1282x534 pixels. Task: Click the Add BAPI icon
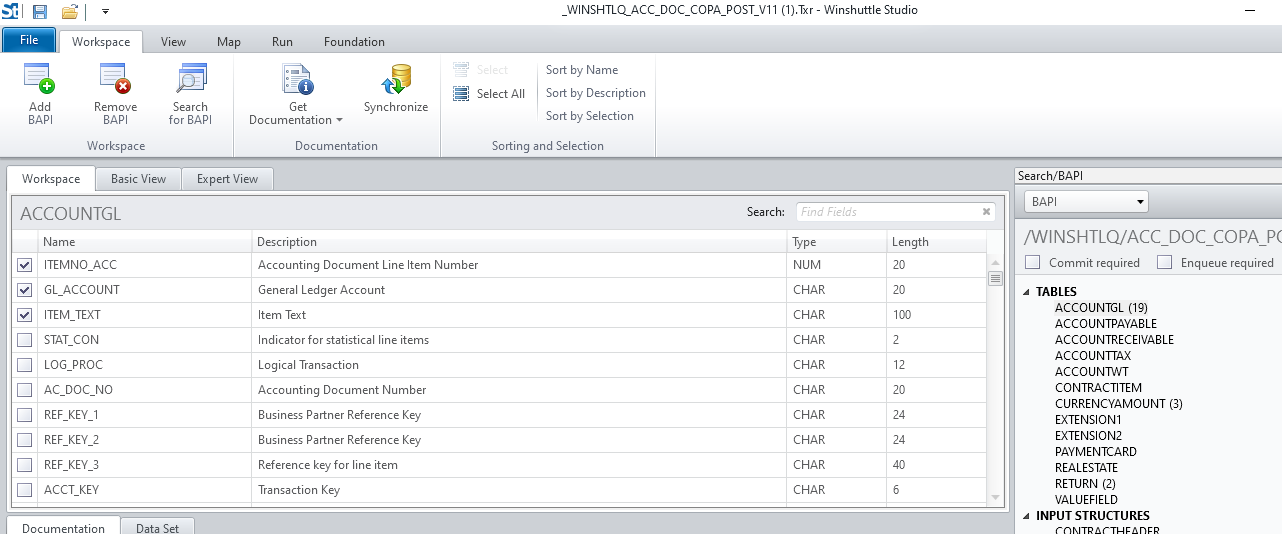tap(40, 79)
